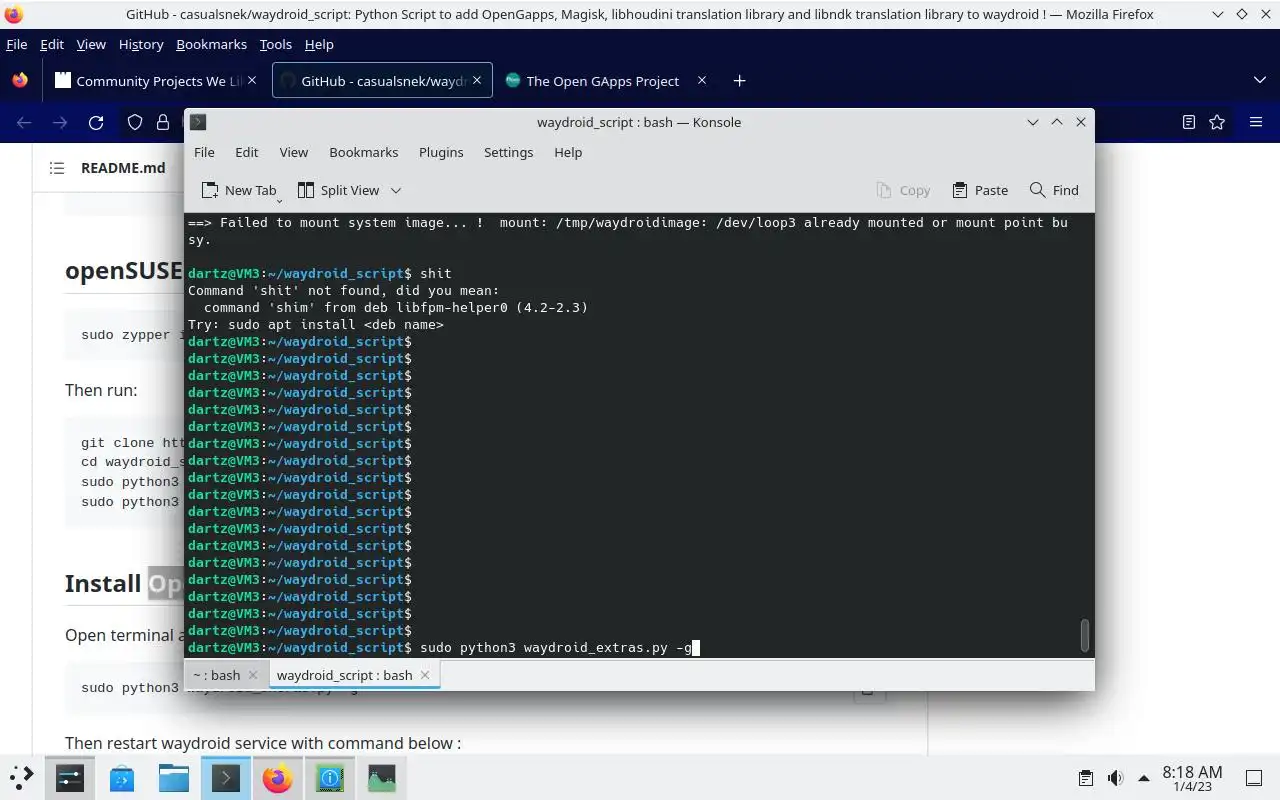Click the Konsole vertical scrollbar handle
1280x800 pixels.
click(x=1085, y=635)
